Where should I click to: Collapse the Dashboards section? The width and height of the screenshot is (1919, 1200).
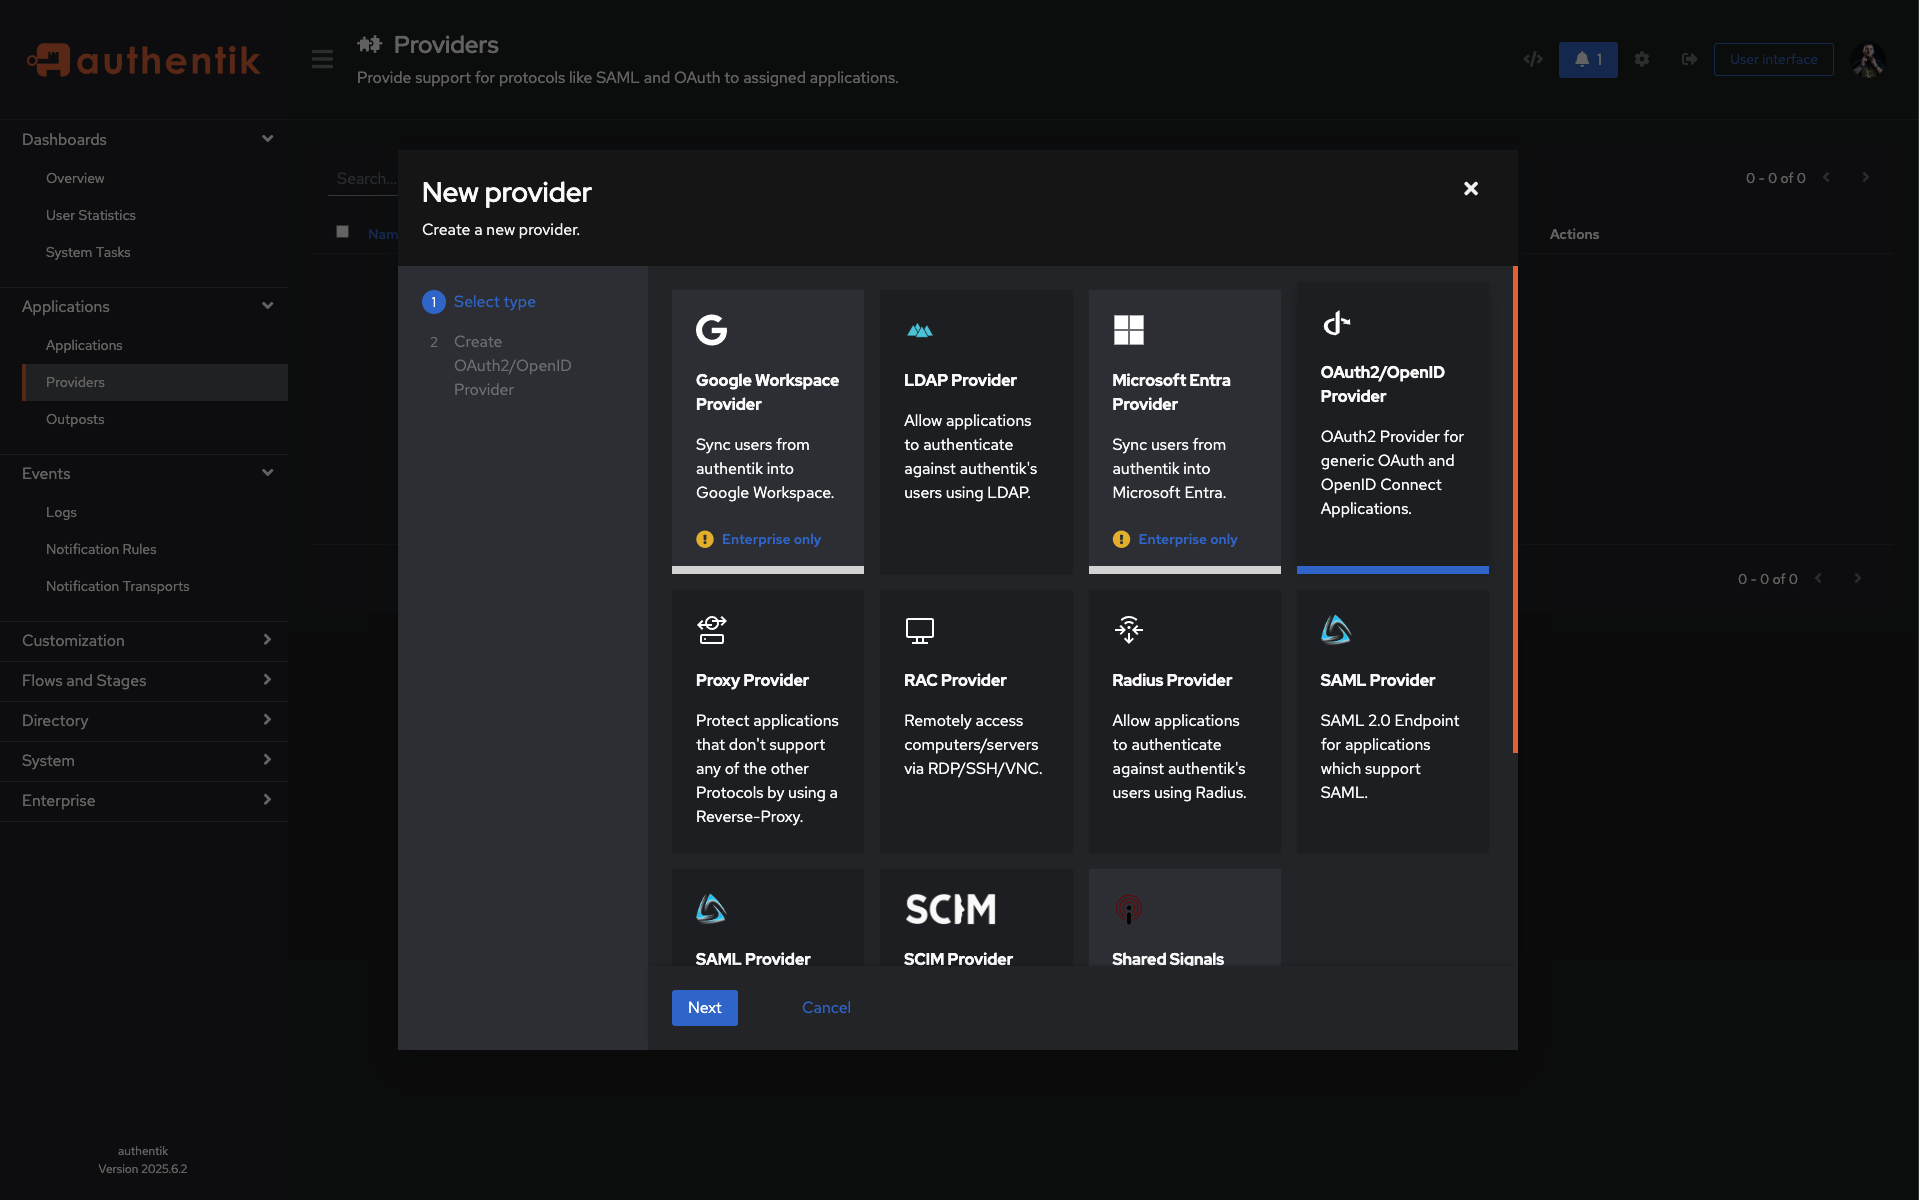(144, 139)
